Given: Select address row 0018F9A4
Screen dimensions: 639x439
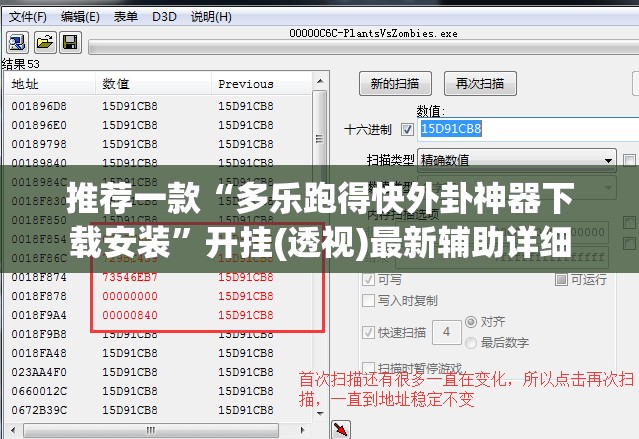Looking at the screenshot, I should [158, 315].
